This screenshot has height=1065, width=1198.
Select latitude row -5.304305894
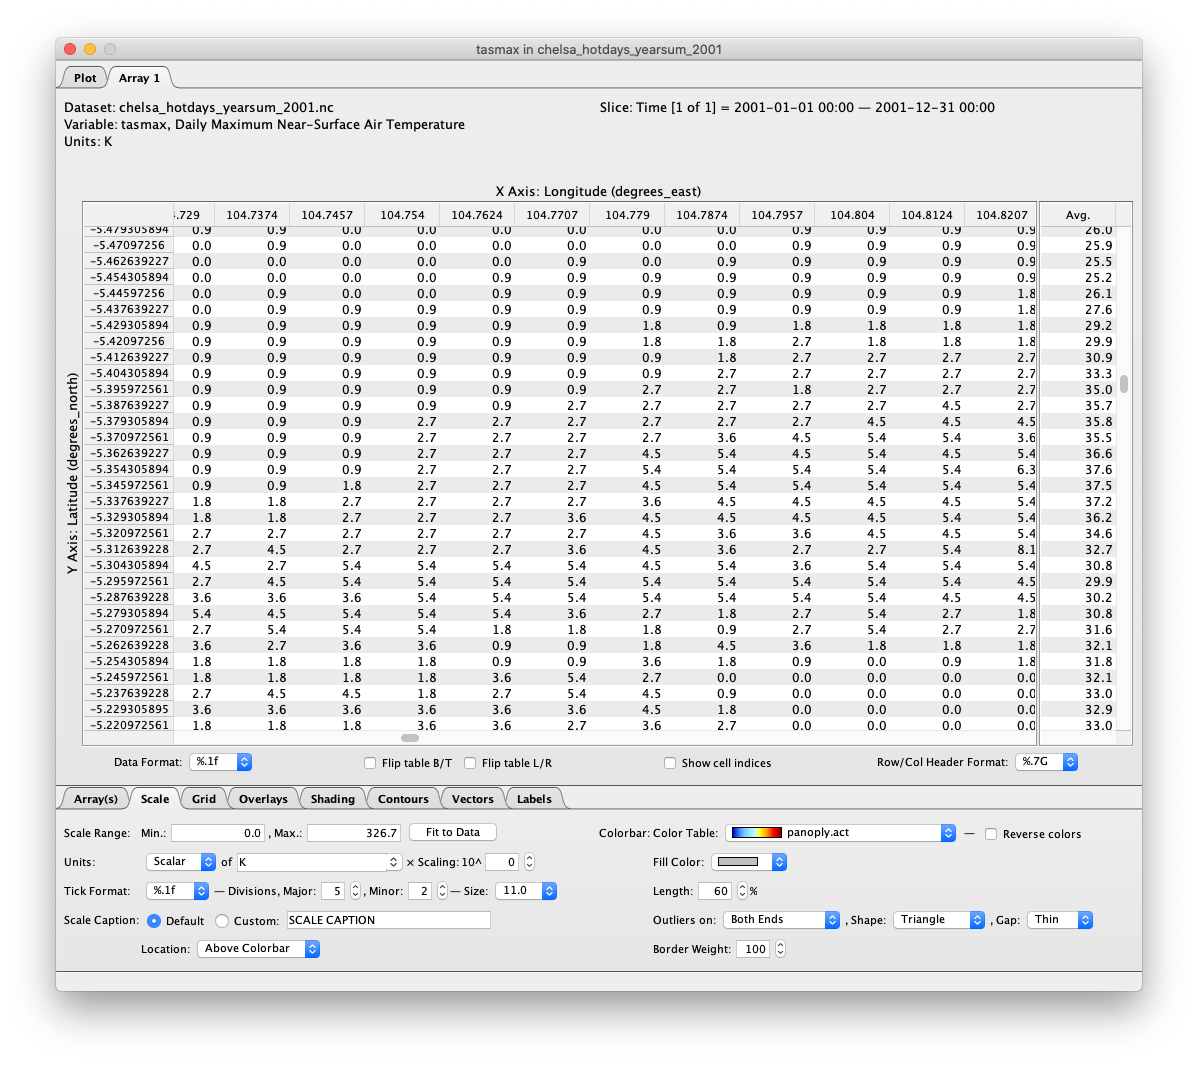point(129,565)
